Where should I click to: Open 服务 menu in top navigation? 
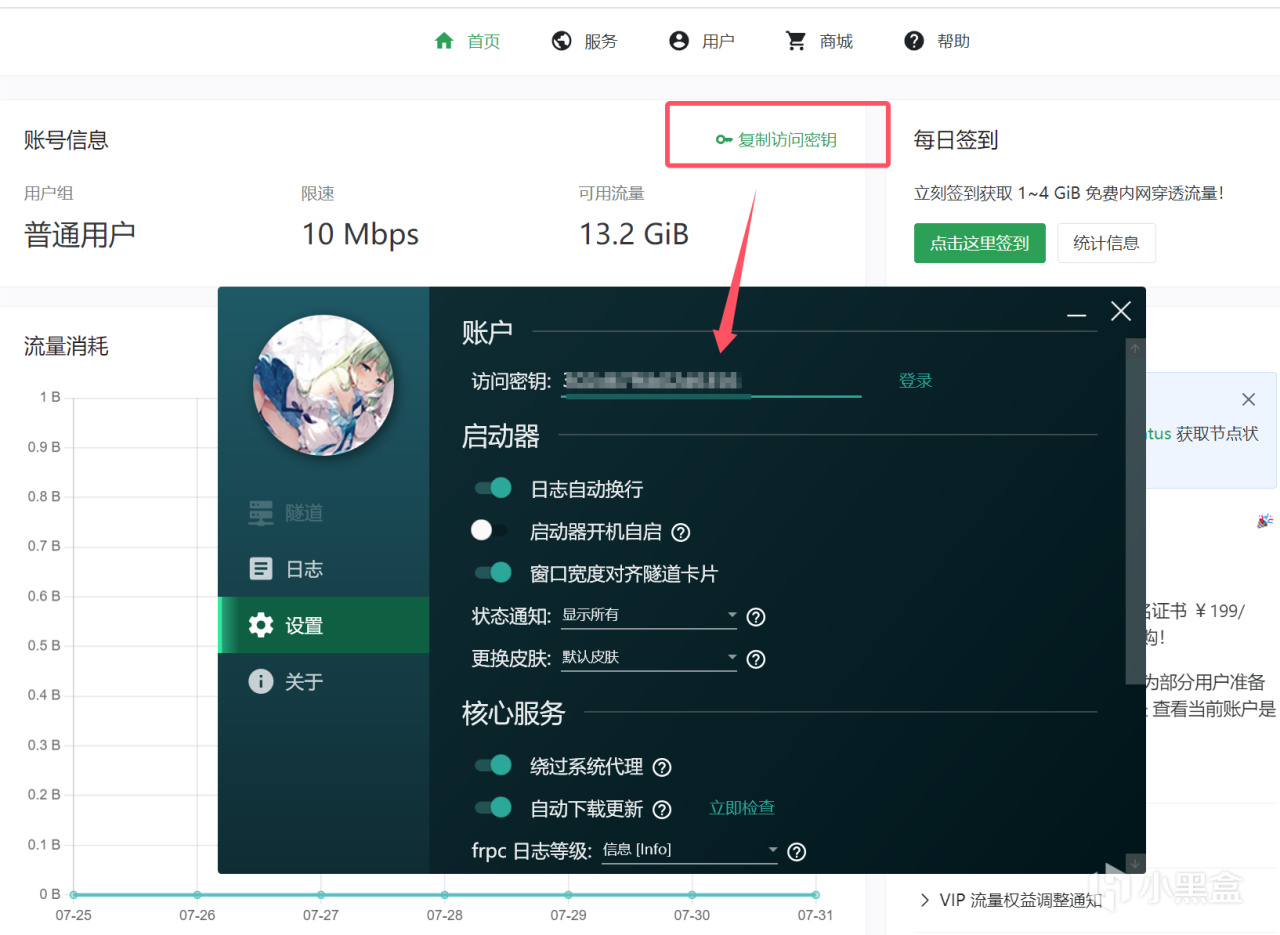[x=585, y=41]
